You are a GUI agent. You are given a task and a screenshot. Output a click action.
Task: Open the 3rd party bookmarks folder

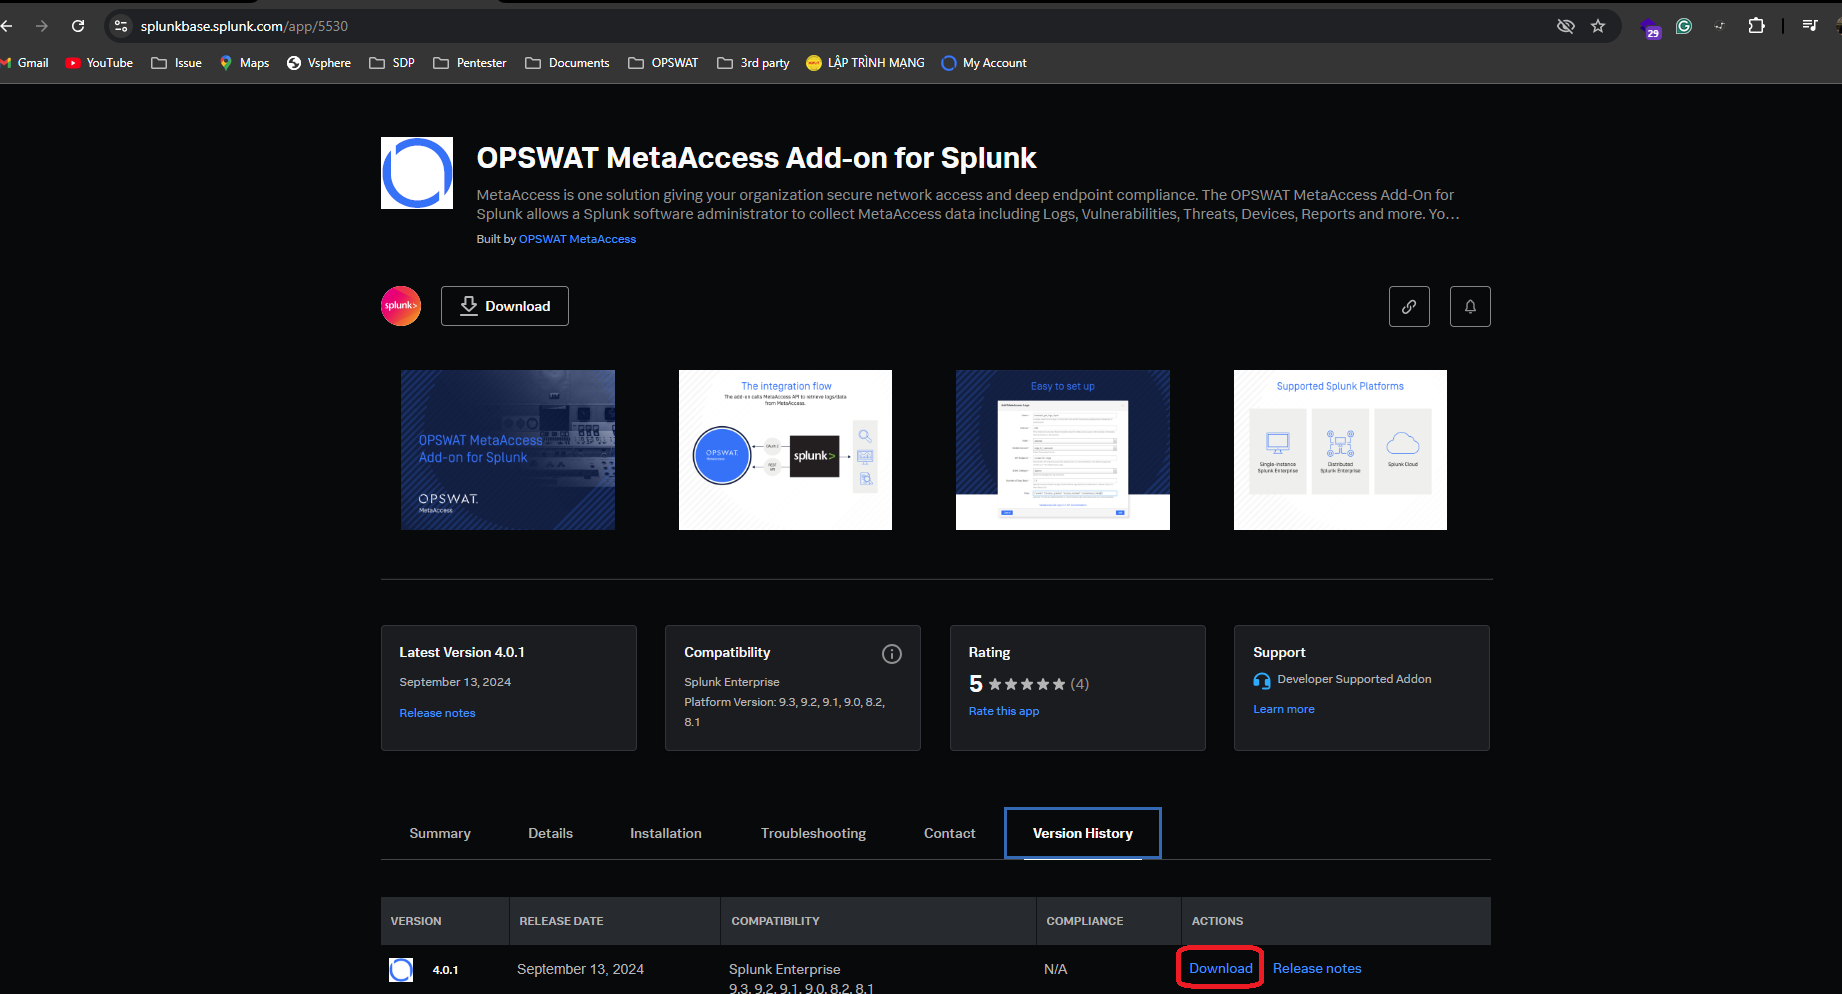[x=753, y=63]
